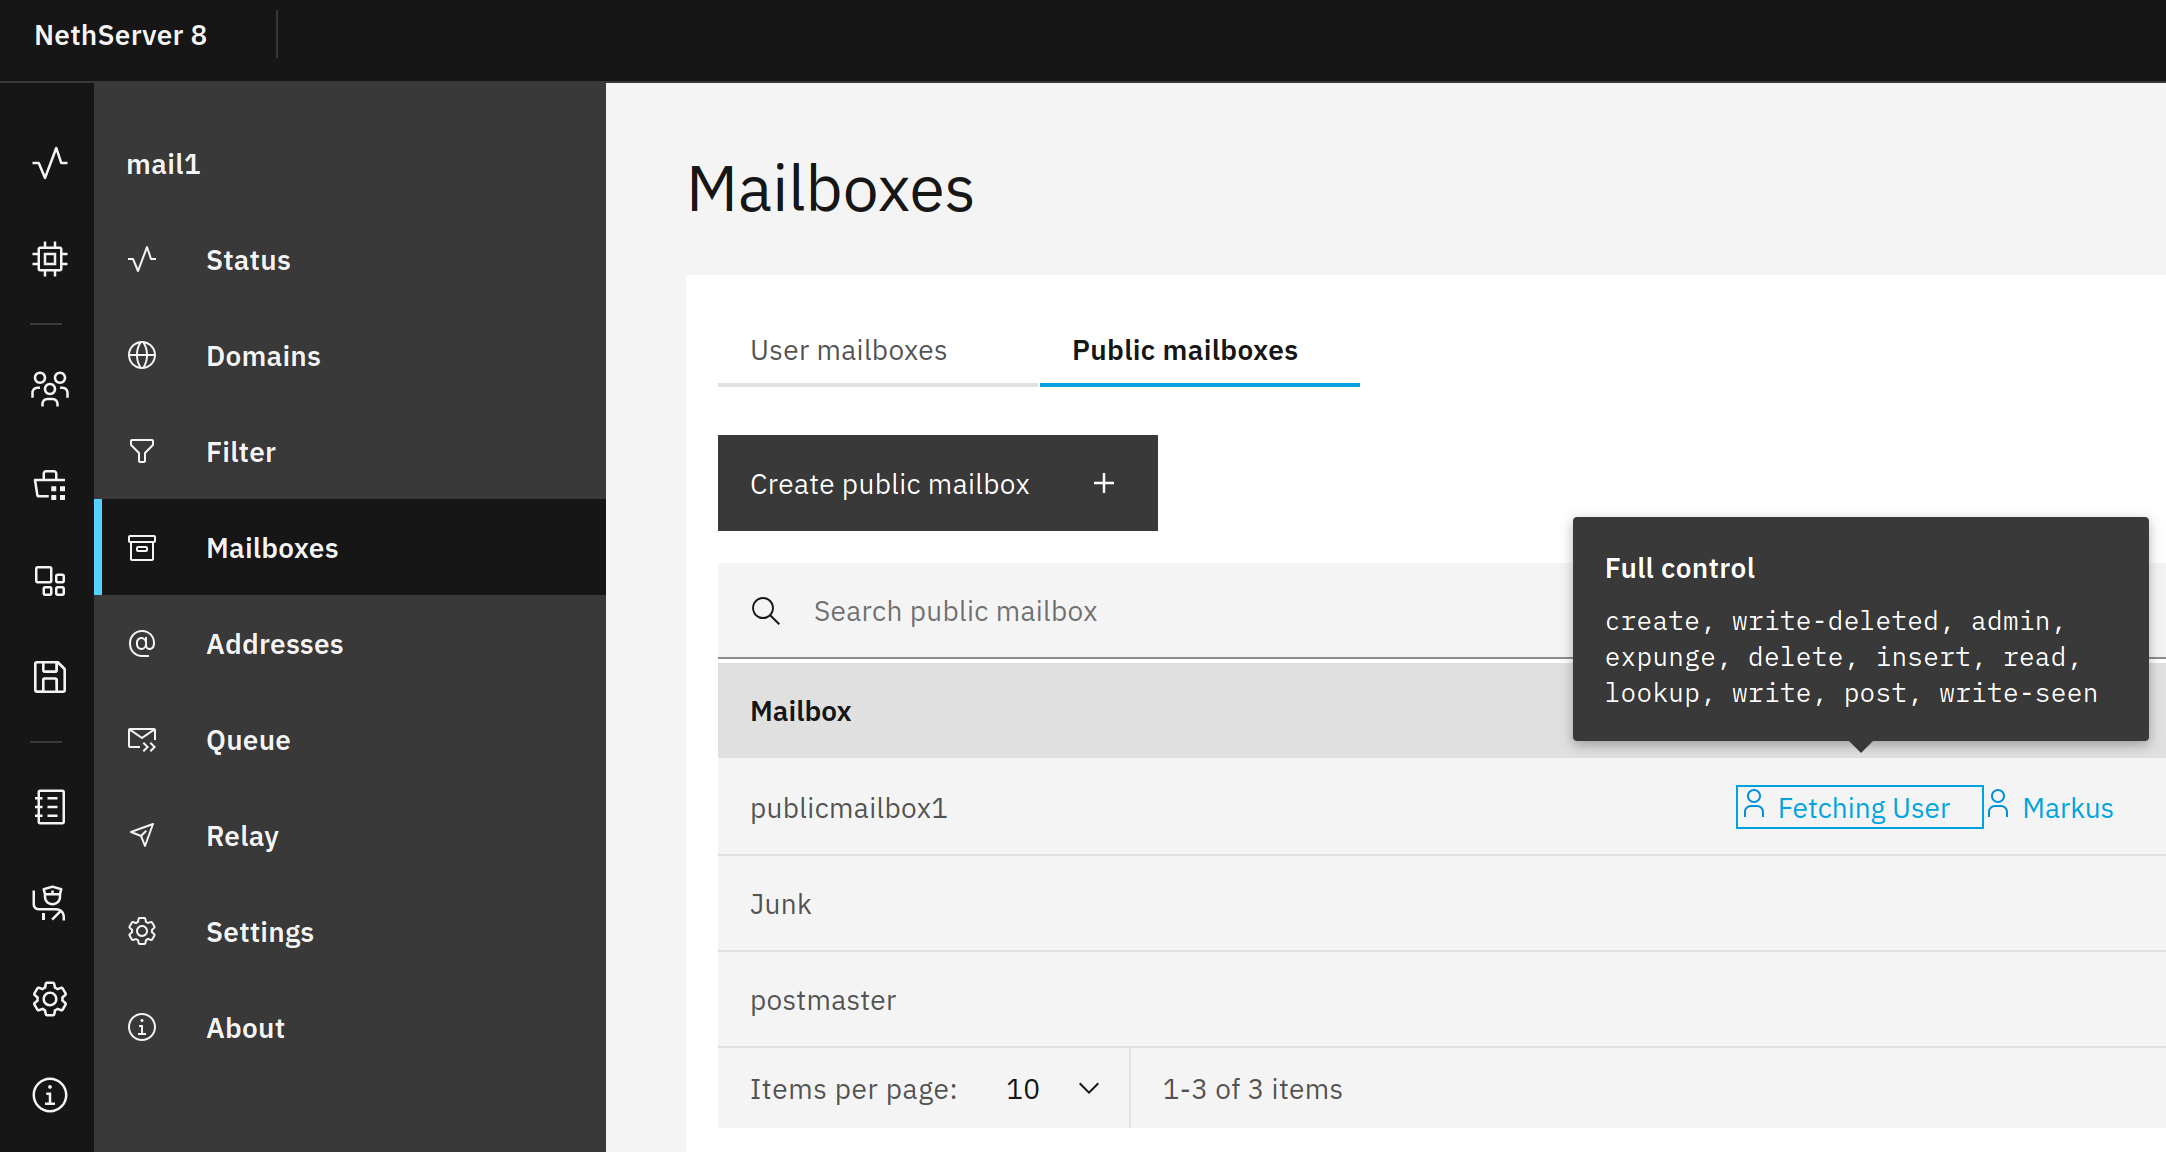Open Backup floppy disk icon
Screen dimensions: 2166x1152
point(49,677)
